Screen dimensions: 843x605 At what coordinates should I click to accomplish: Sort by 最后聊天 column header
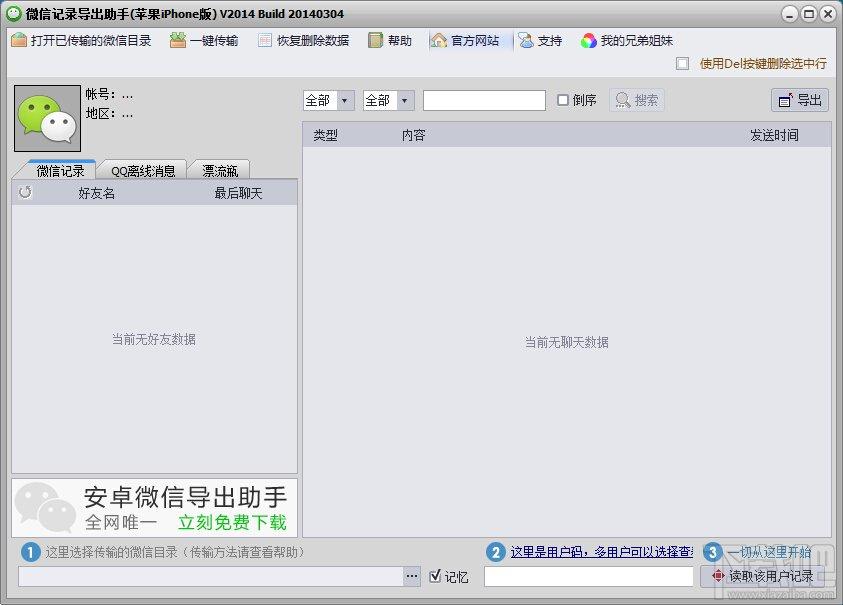coord(238,193)
